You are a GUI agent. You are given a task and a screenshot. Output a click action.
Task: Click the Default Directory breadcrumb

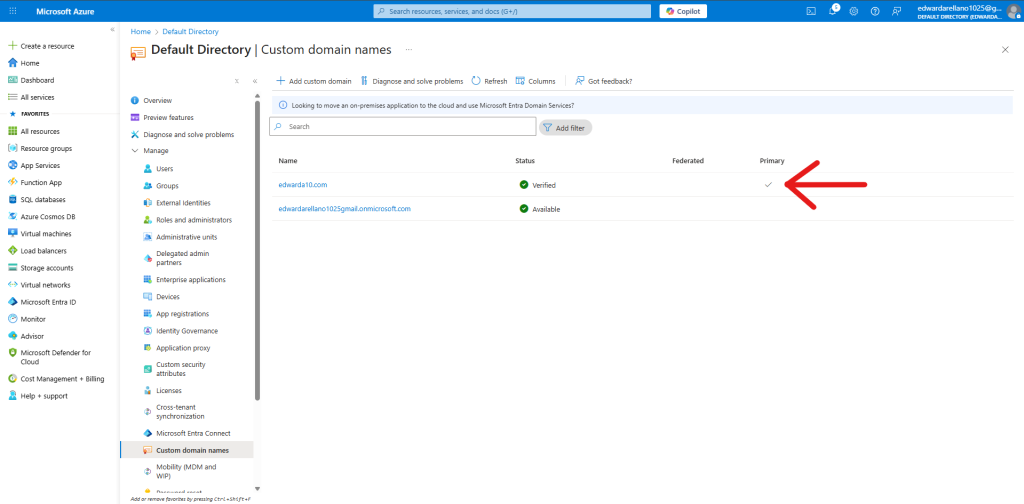[x=190, y=31]
